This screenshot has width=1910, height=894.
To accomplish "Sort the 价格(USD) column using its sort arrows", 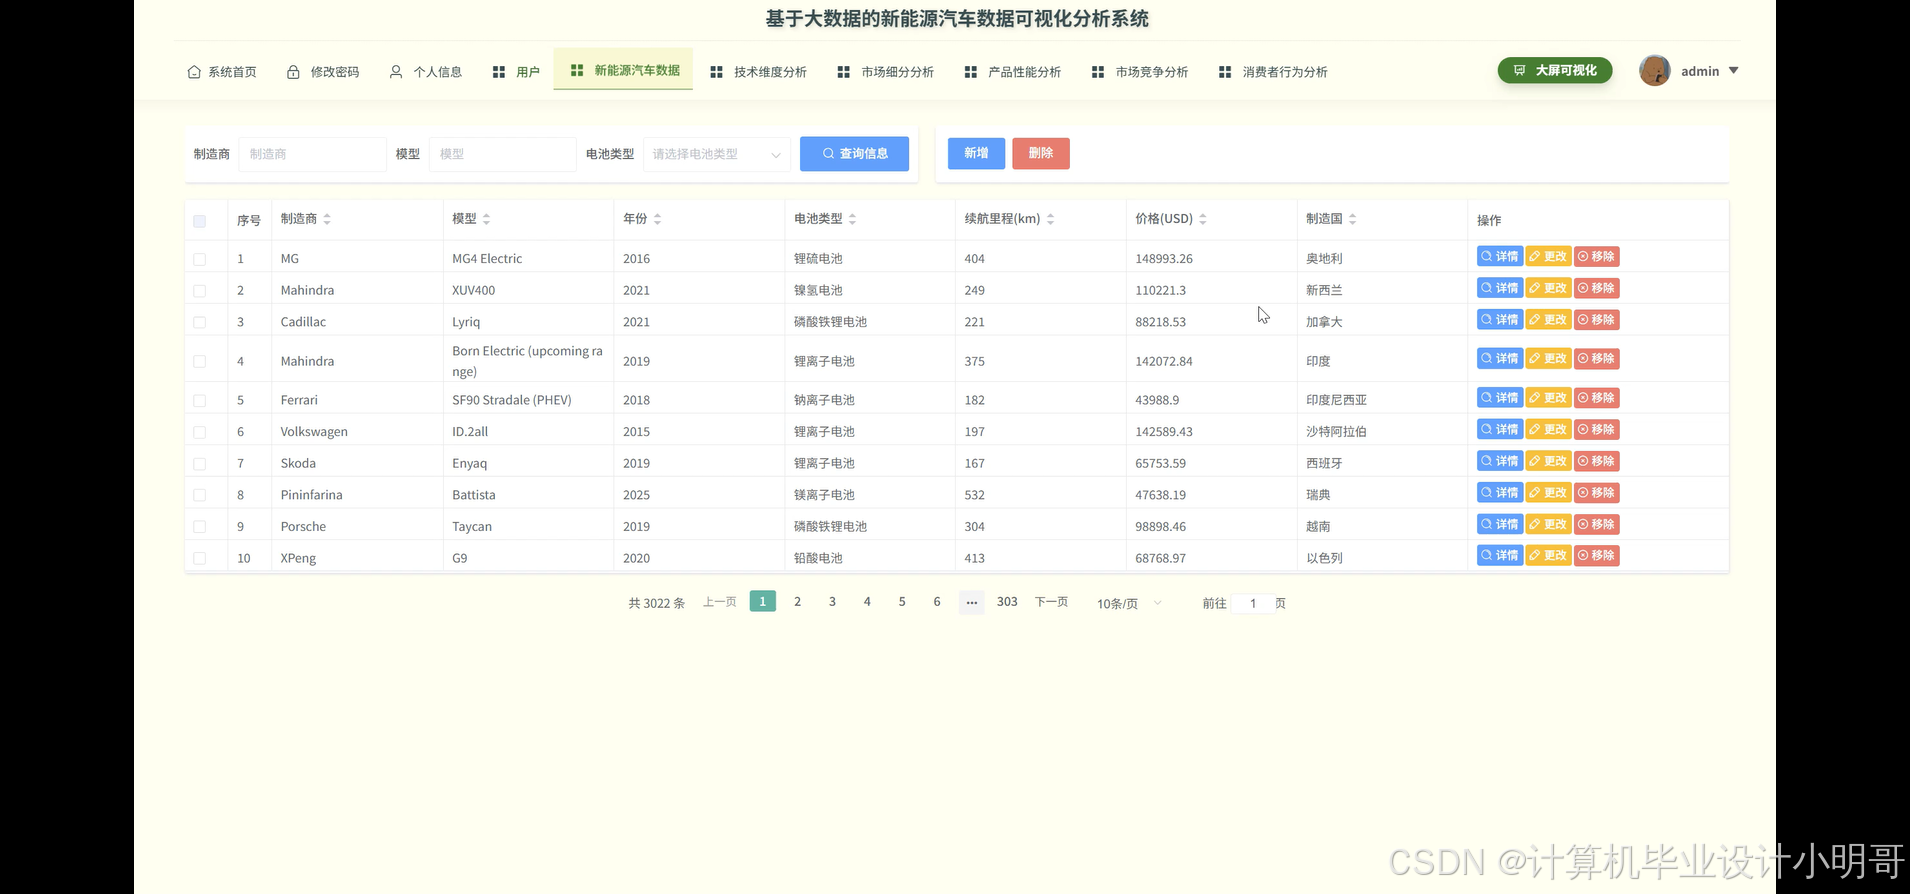I will (1203, 219).
